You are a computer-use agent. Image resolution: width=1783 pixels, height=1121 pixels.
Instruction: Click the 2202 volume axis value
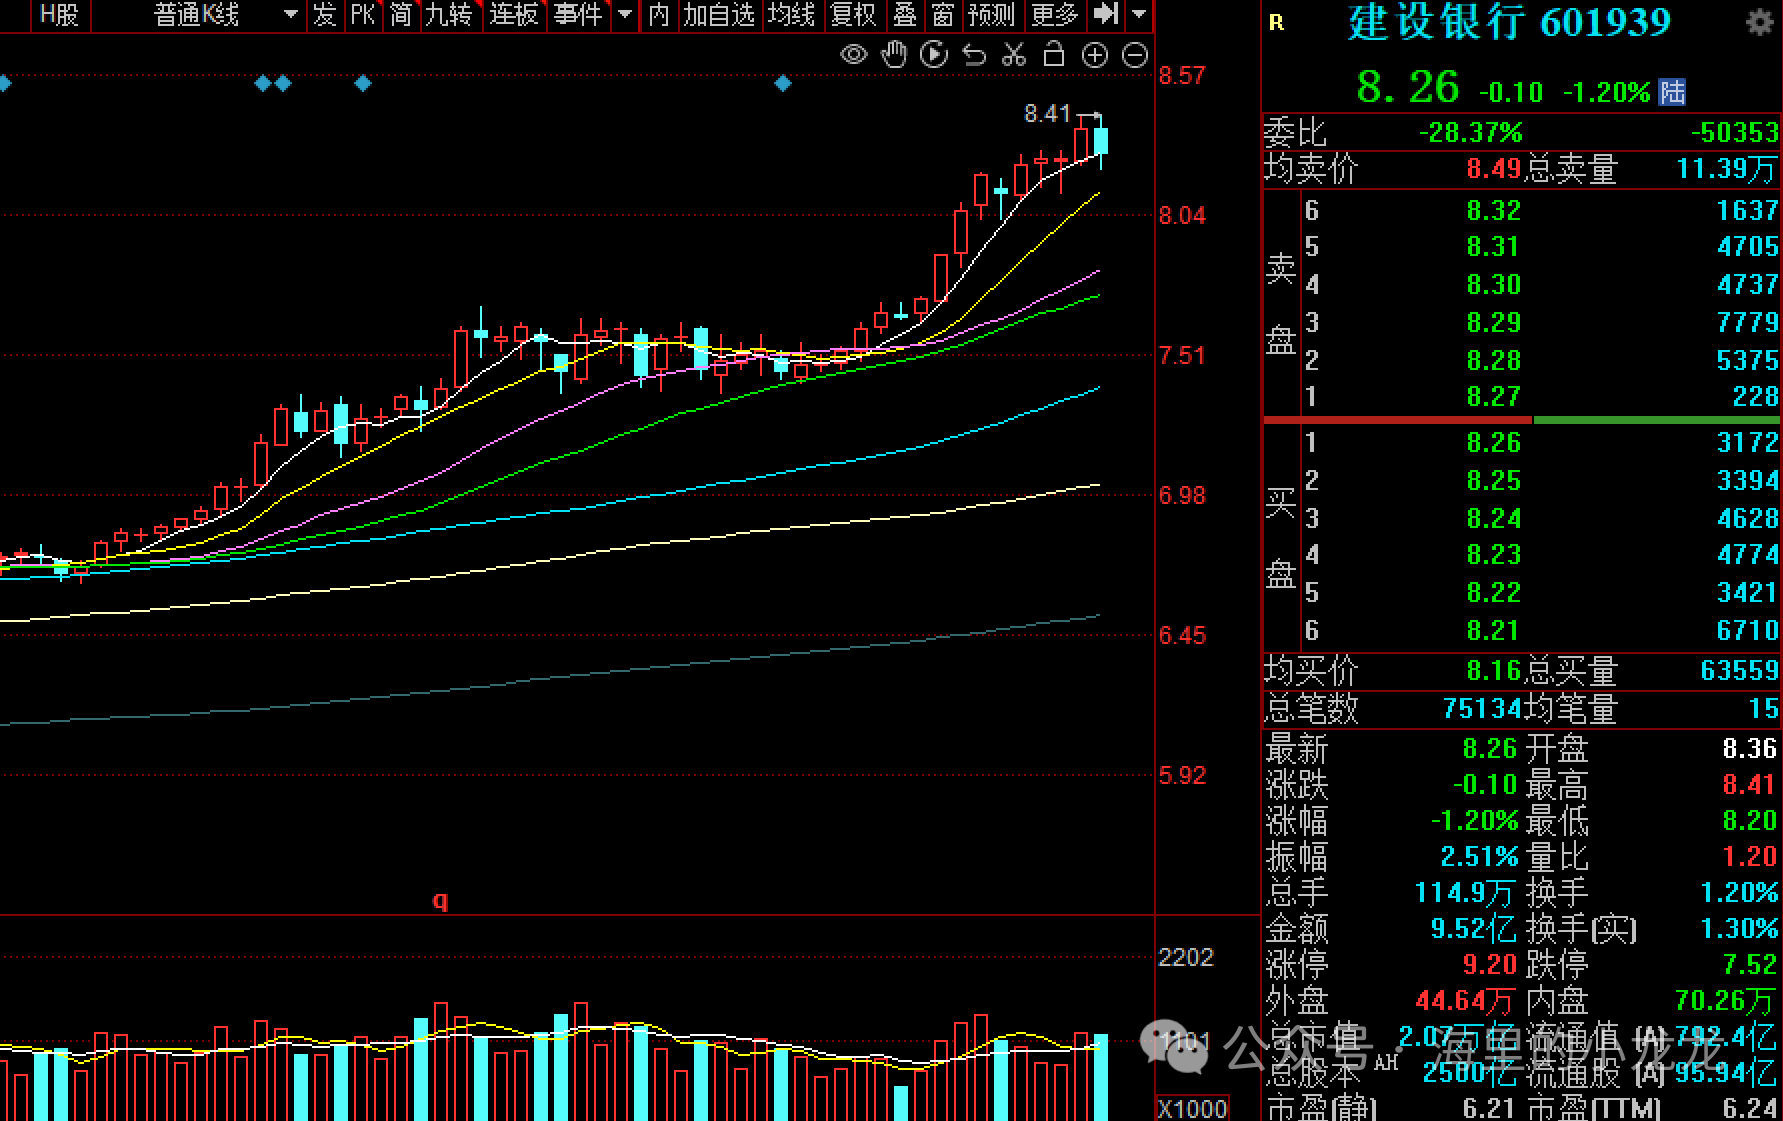coord(1185,957)
